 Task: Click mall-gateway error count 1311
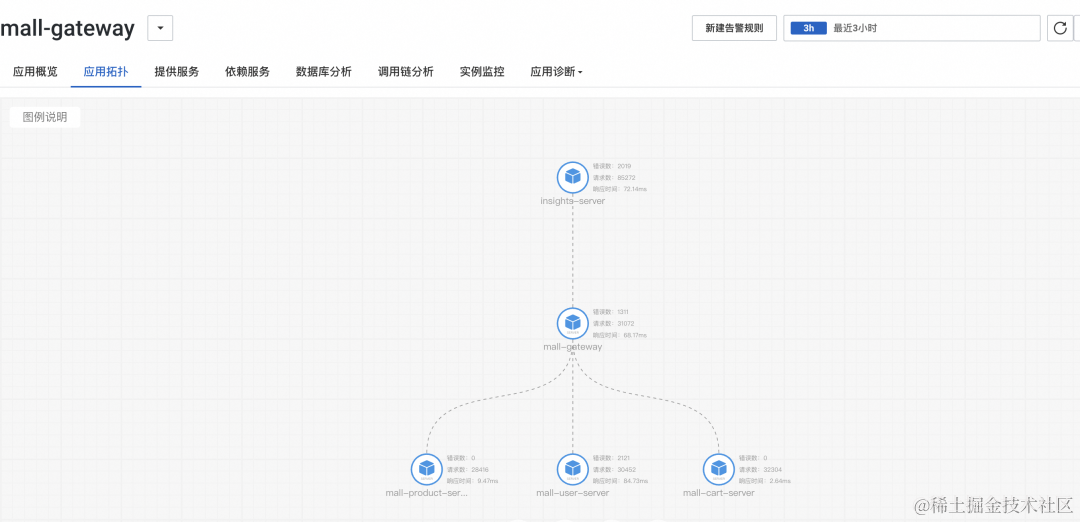click(611, 312)
